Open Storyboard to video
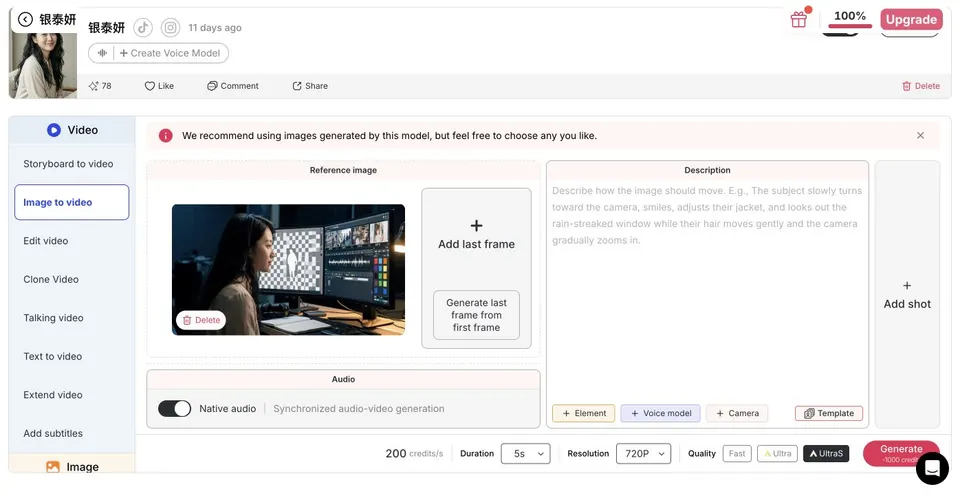The width and height of the screenshot is (960, 496). click(x=68, y=163)
